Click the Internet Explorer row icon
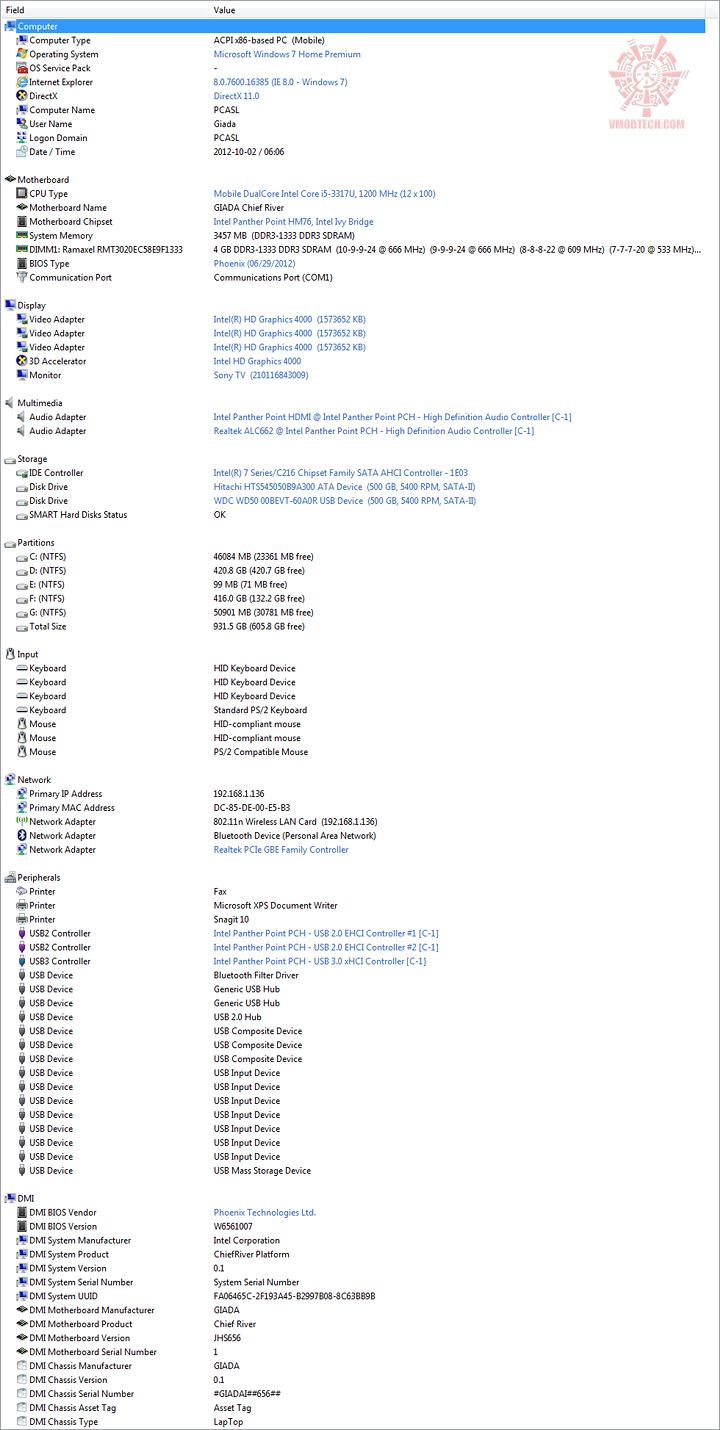 [x=22, y=82]
